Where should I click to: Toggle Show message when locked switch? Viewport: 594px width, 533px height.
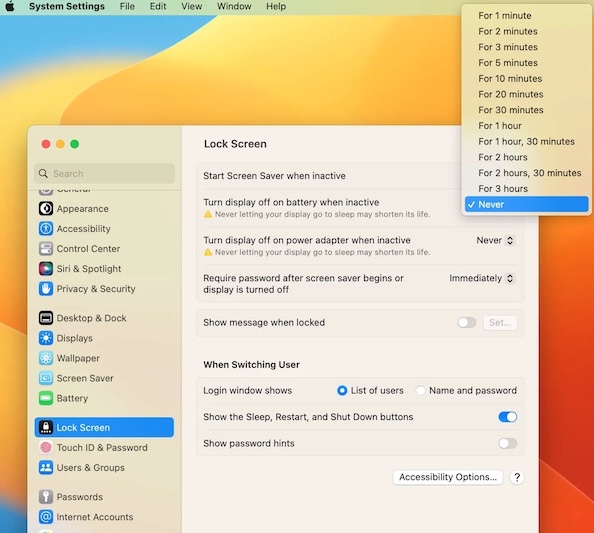pos(467,323)
